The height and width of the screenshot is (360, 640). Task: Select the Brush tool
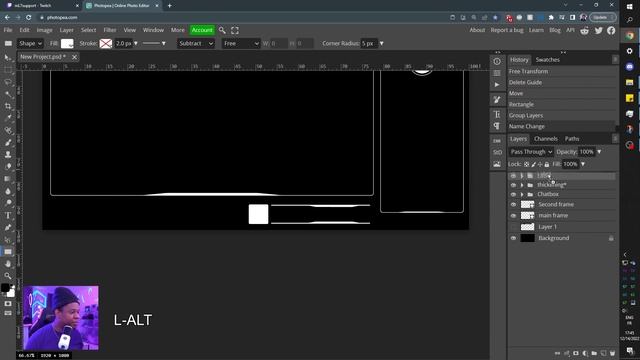(8, 142)
